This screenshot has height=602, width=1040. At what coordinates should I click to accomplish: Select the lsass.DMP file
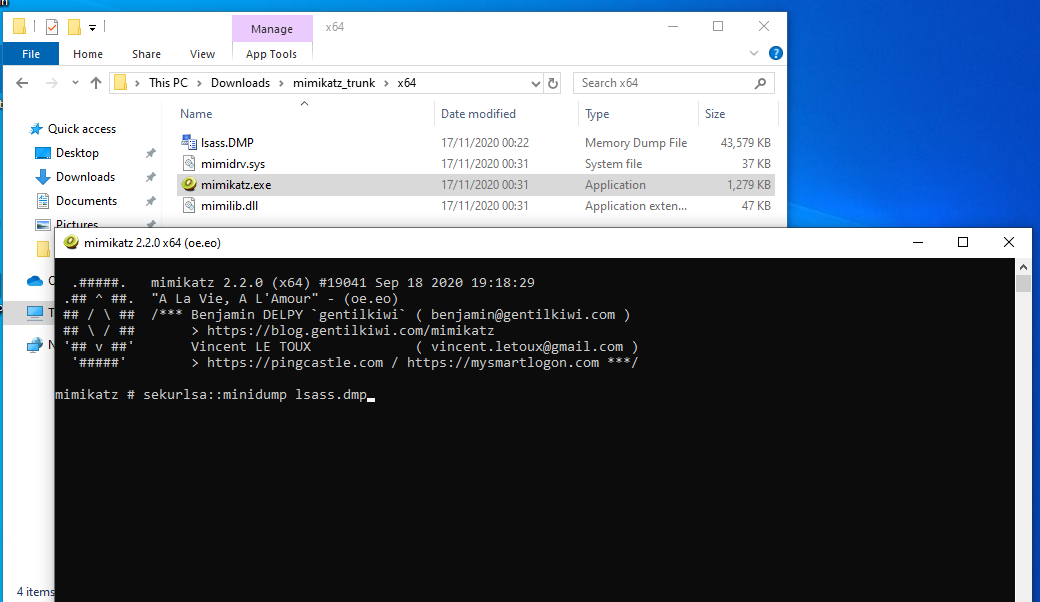tap(227, 143)
